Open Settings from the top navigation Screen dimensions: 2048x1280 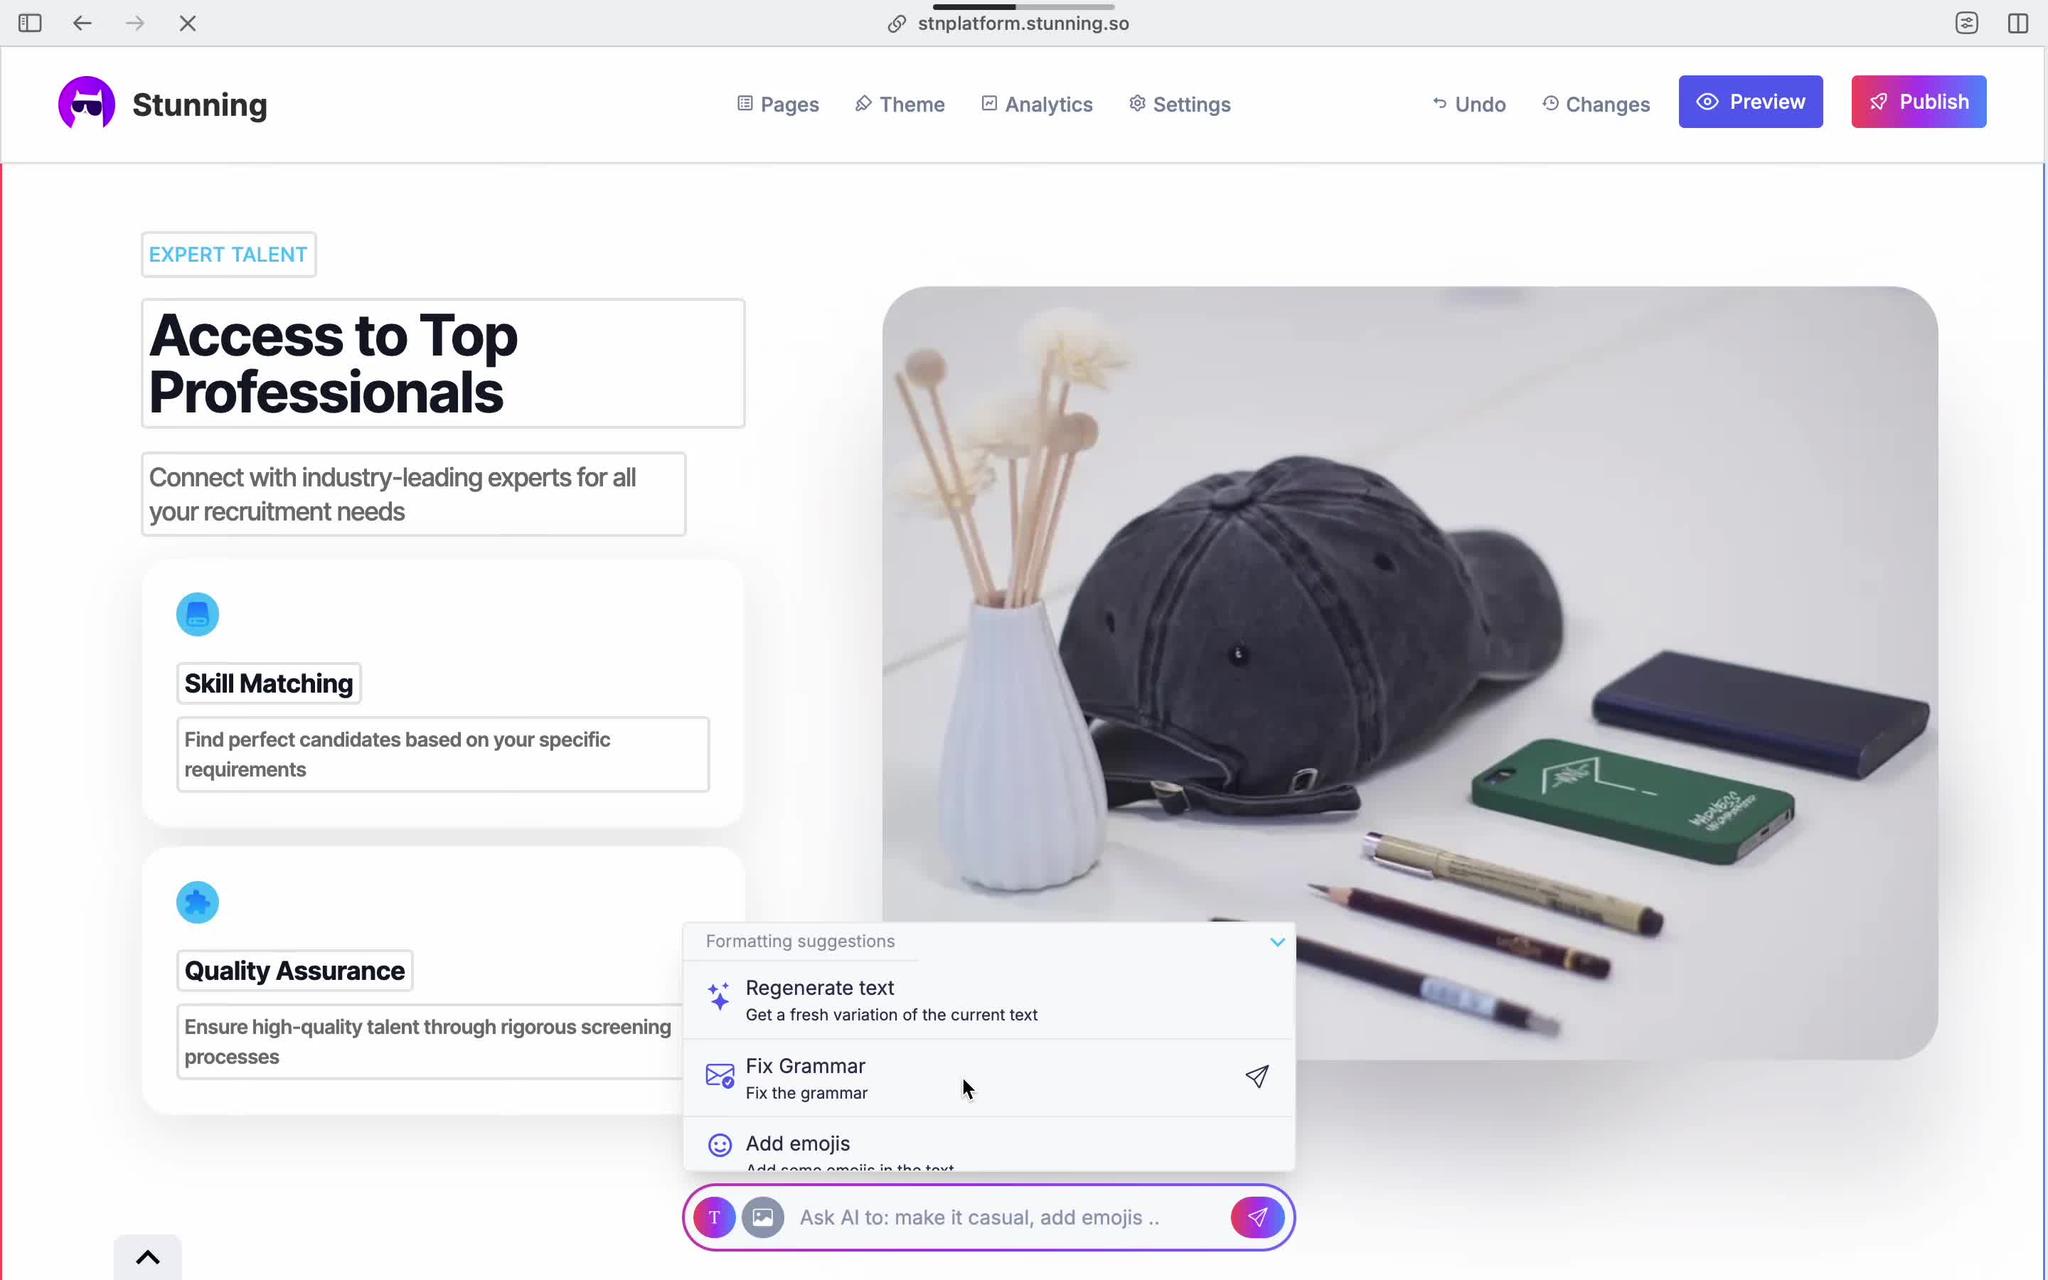tap(1180, 103)
